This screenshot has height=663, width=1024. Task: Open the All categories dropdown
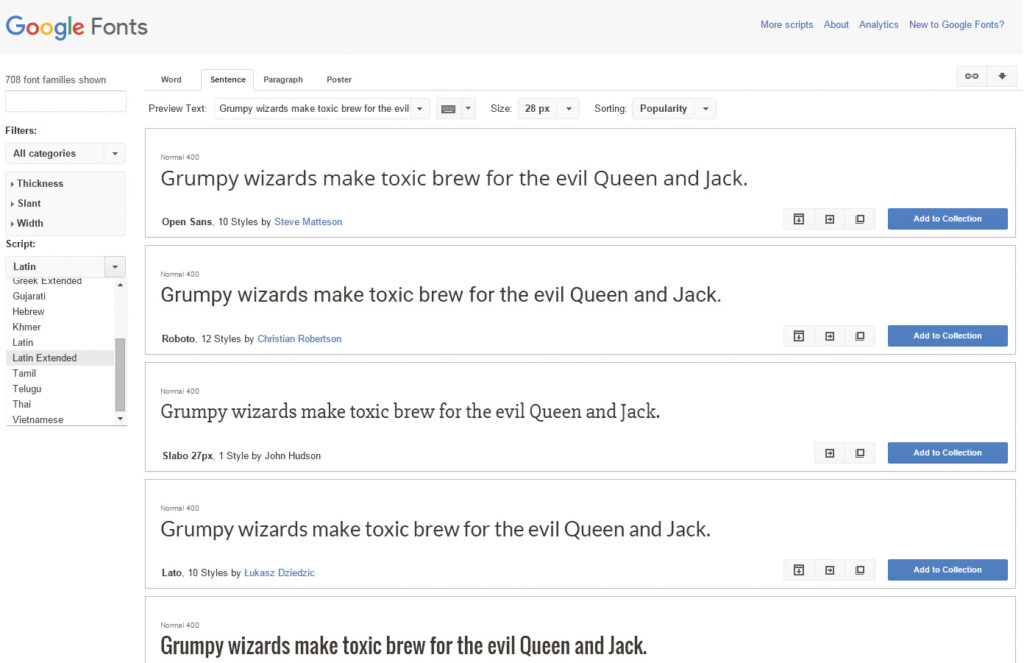pos(65,154)
